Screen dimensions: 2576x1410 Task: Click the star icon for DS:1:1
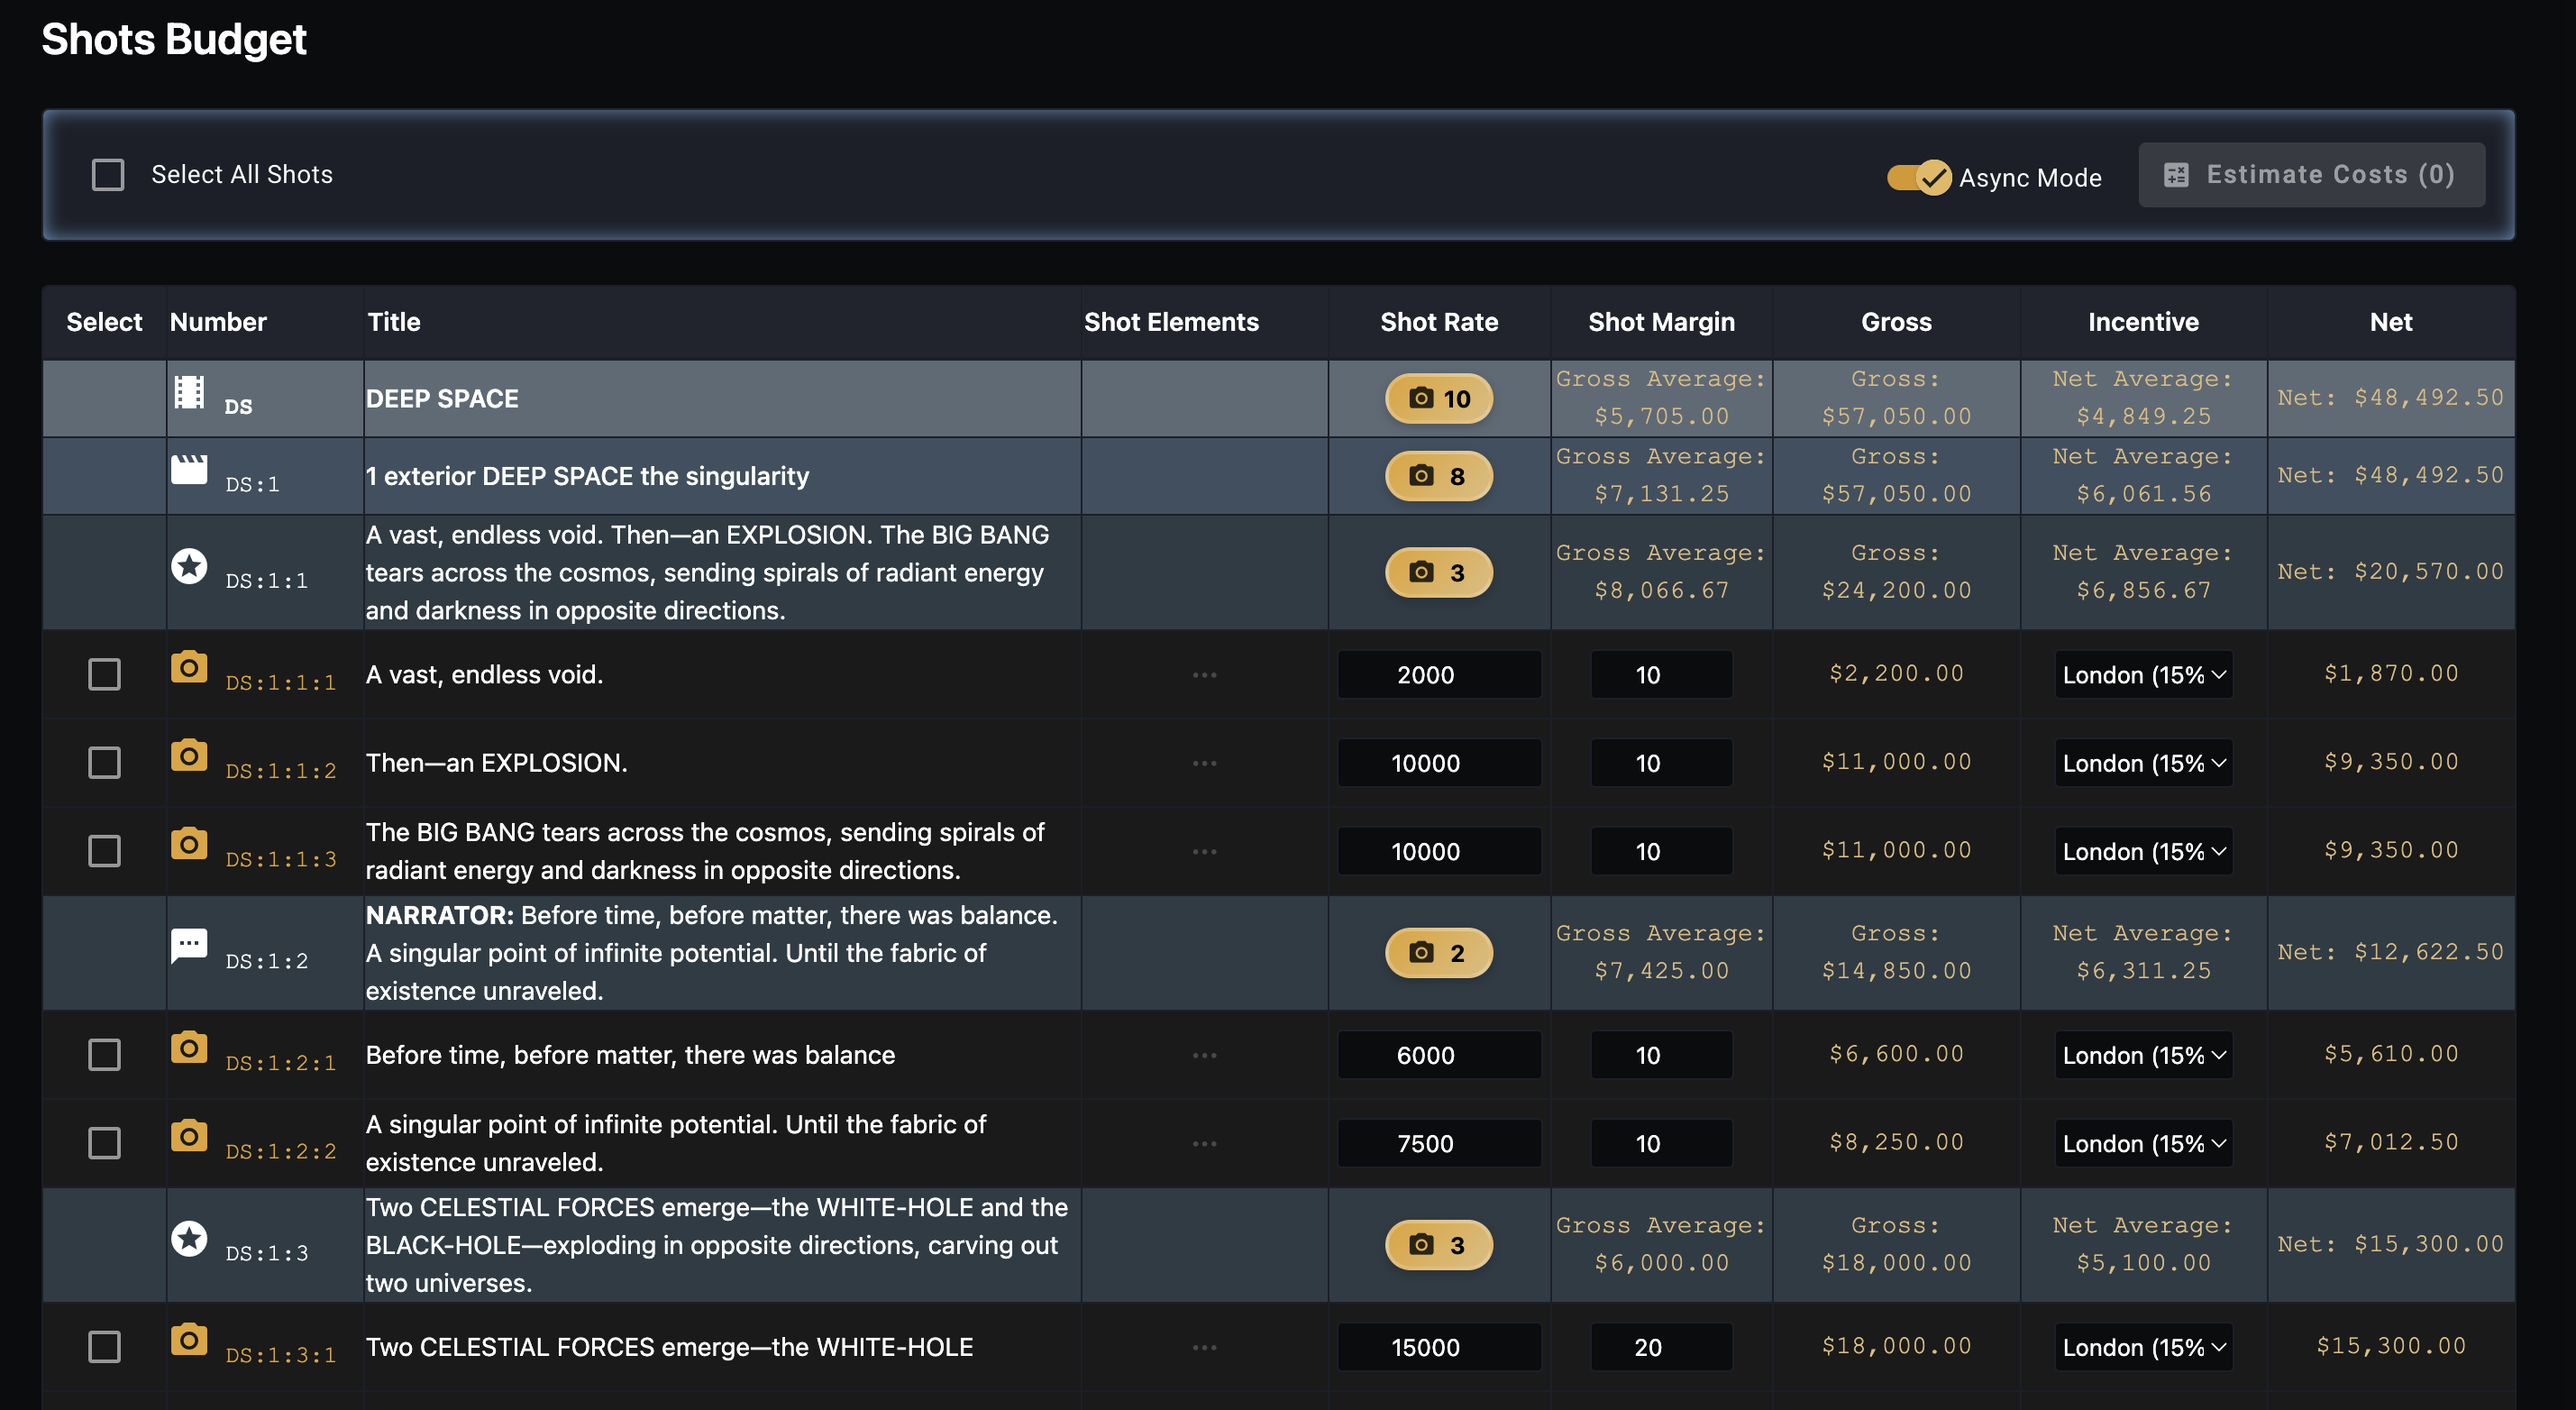[x=188, y=566]
